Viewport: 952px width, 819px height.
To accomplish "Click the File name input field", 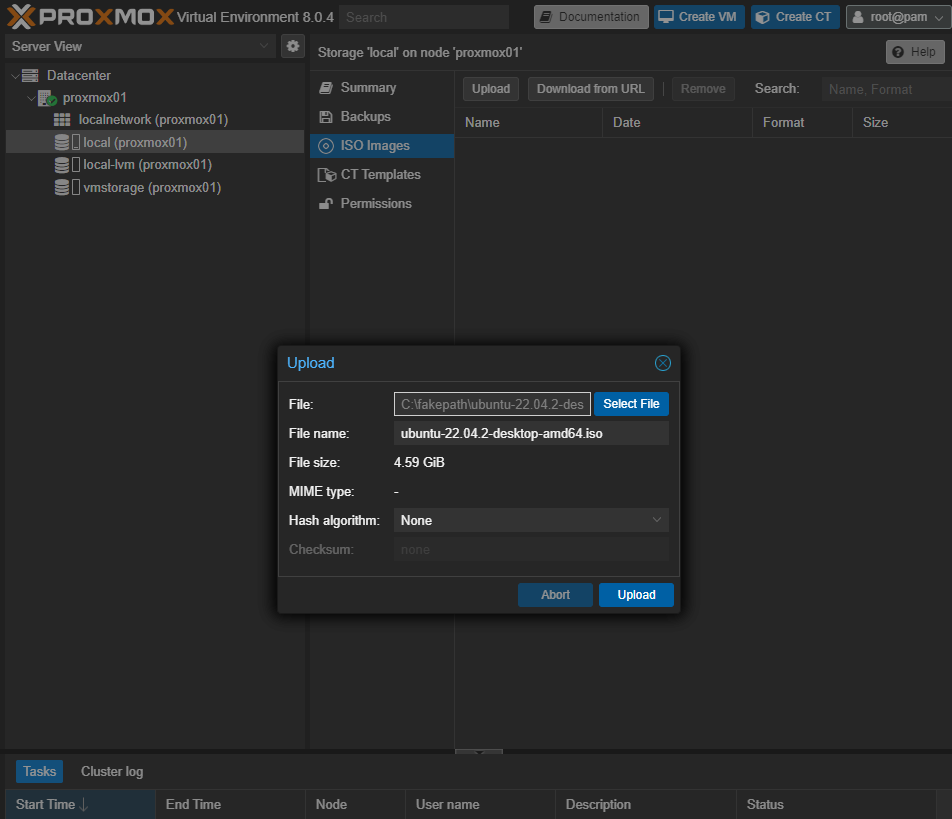I will point(531,433).
